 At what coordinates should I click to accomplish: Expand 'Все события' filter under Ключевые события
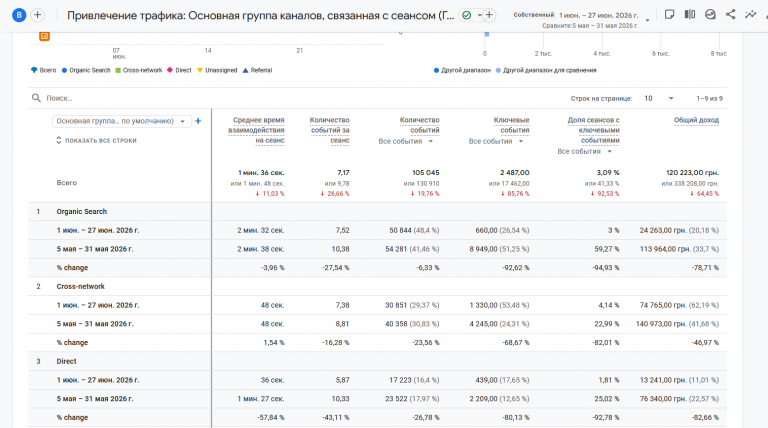496,142
